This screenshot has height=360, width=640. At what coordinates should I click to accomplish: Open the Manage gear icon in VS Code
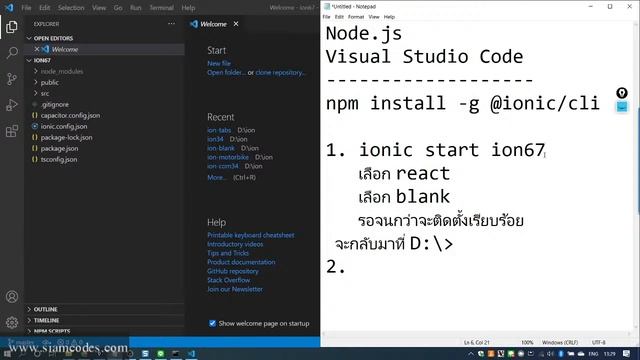coord(12,322)
